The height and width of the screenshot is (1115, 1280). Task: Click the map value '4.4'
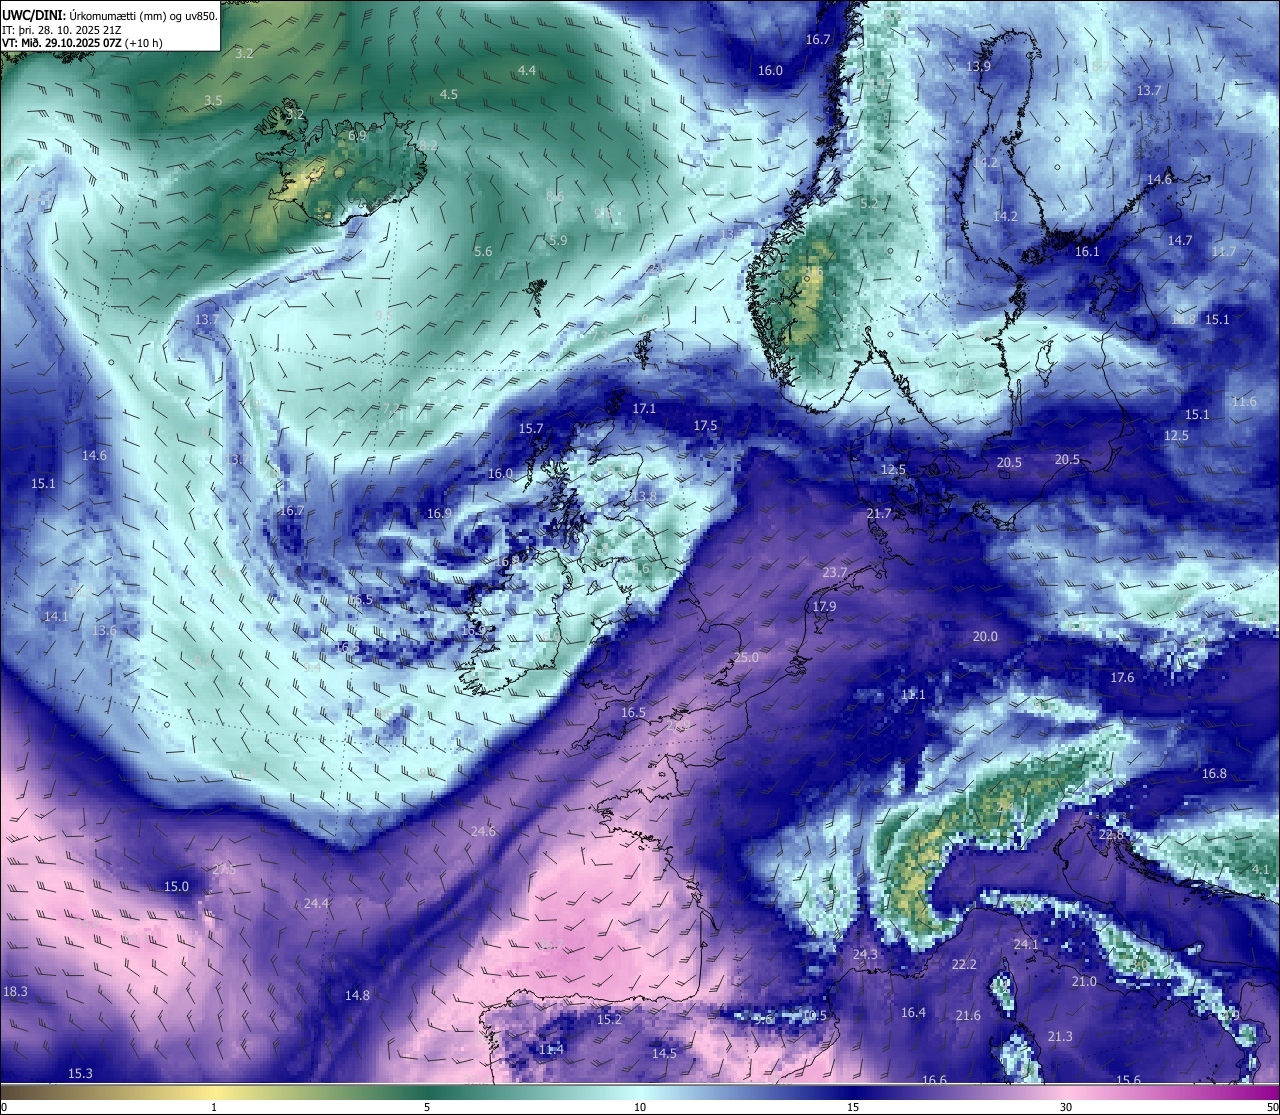[x=527, y=71]
